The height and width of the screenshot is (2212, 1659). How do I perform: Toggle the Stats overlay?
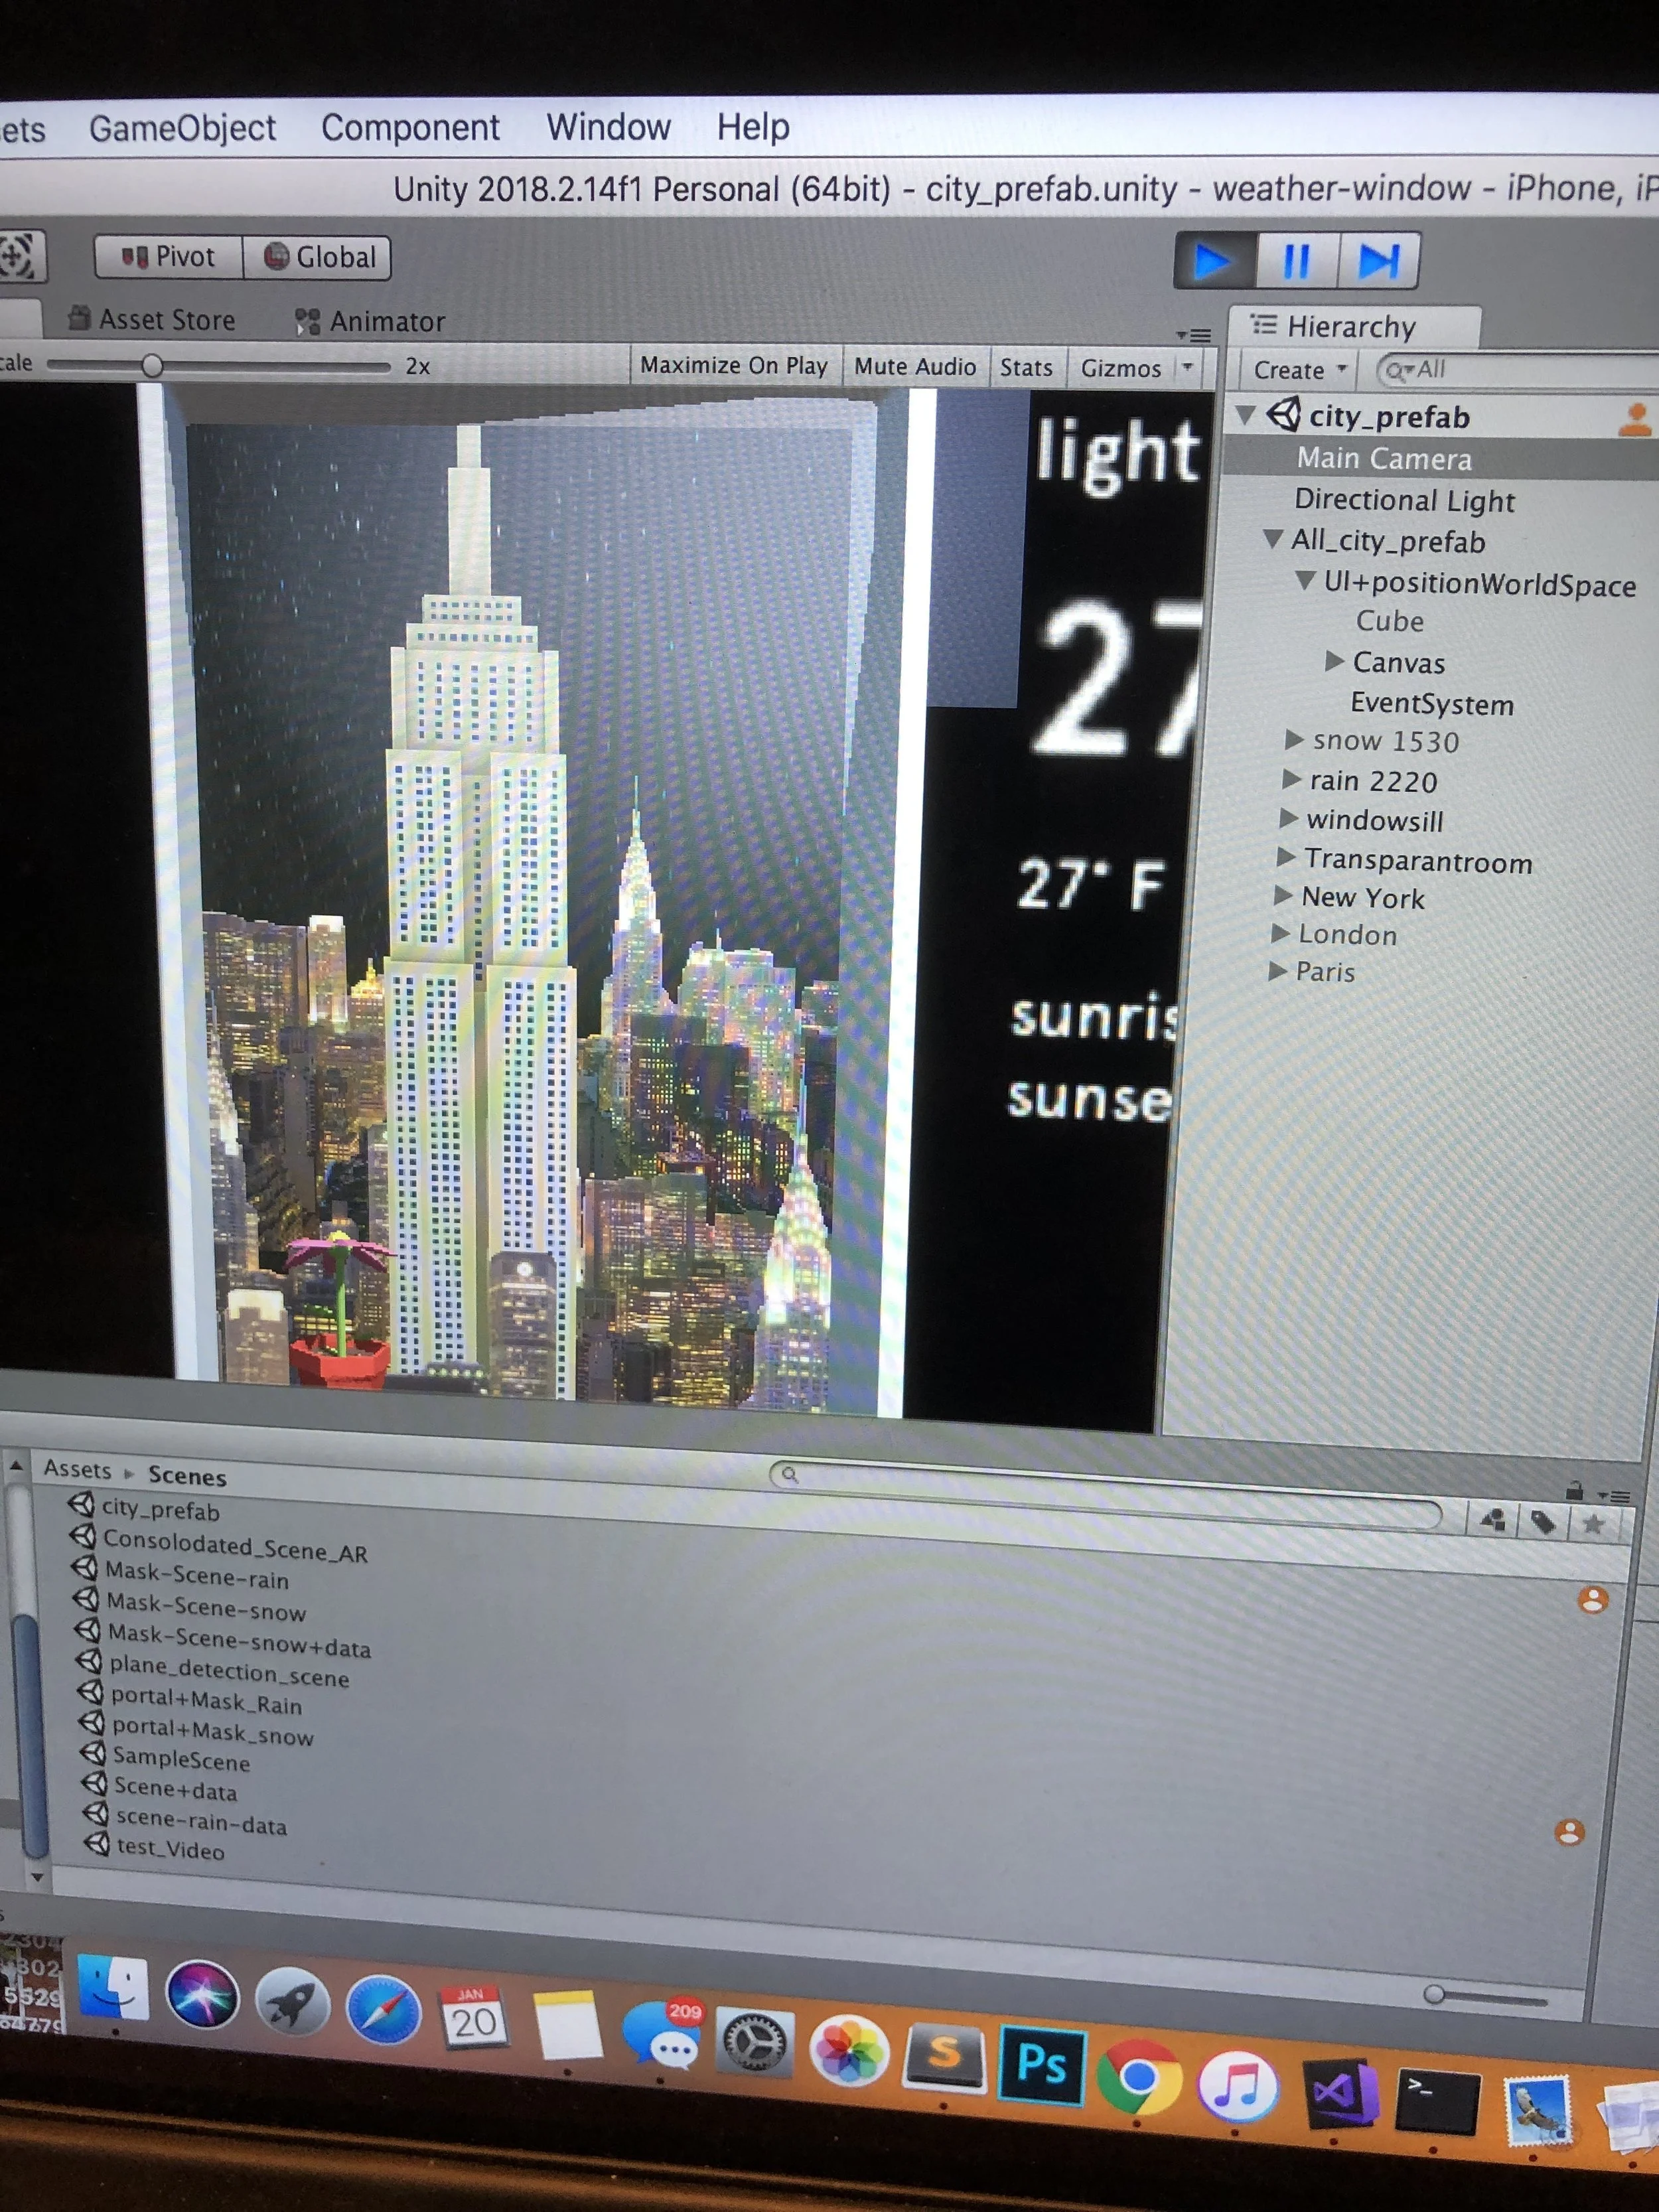[x=1026, y=367]
